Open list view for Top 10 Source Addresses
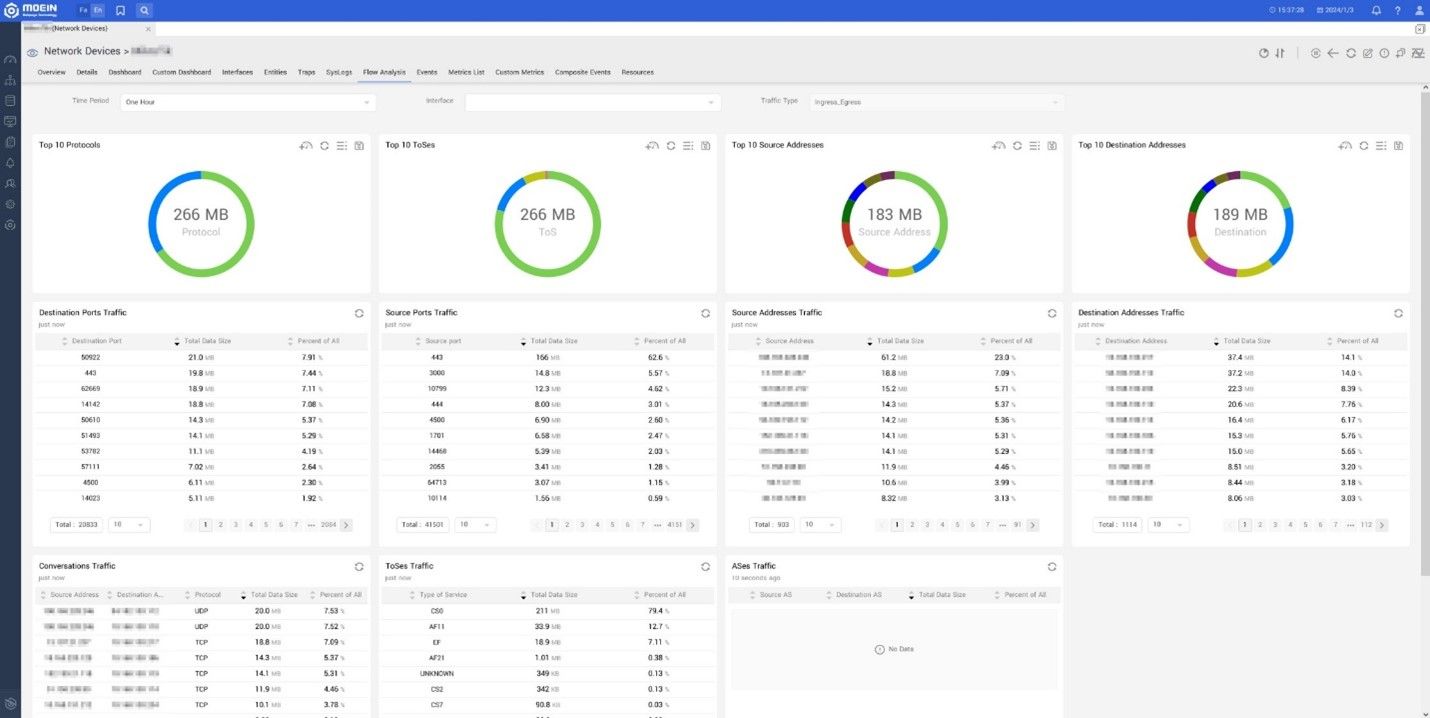 click(x=1035, y=146)
